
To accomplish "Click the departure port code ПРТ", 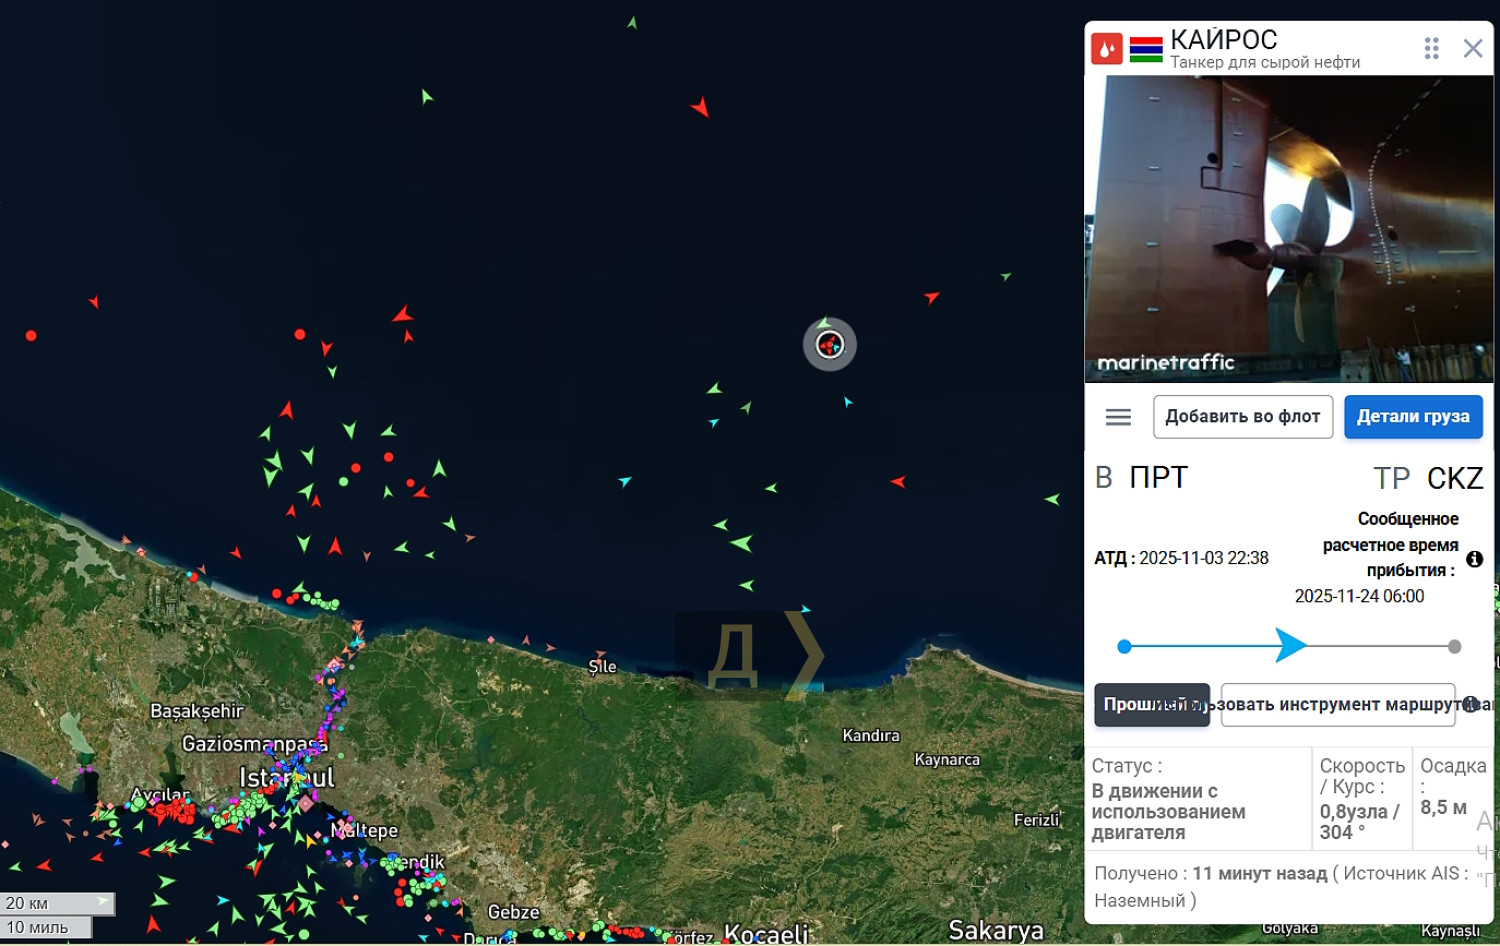I will tap(1158, 478).
